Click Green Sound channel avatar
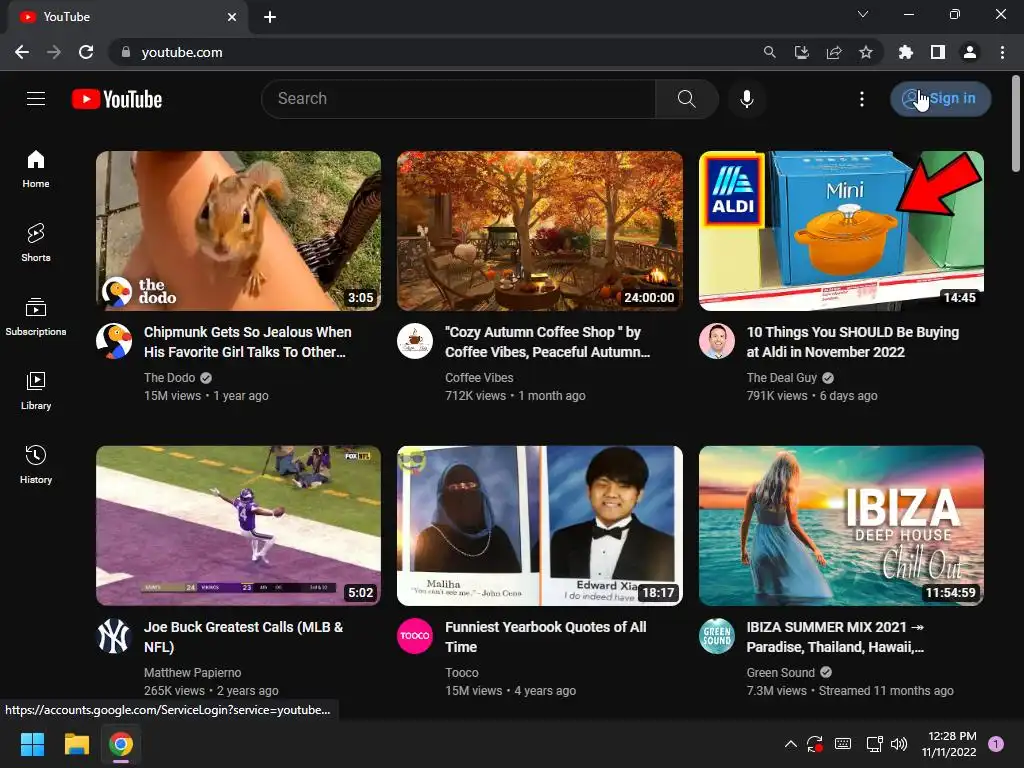The width and height of the screenshot is (1024, 768). click(x=716, y=636)
